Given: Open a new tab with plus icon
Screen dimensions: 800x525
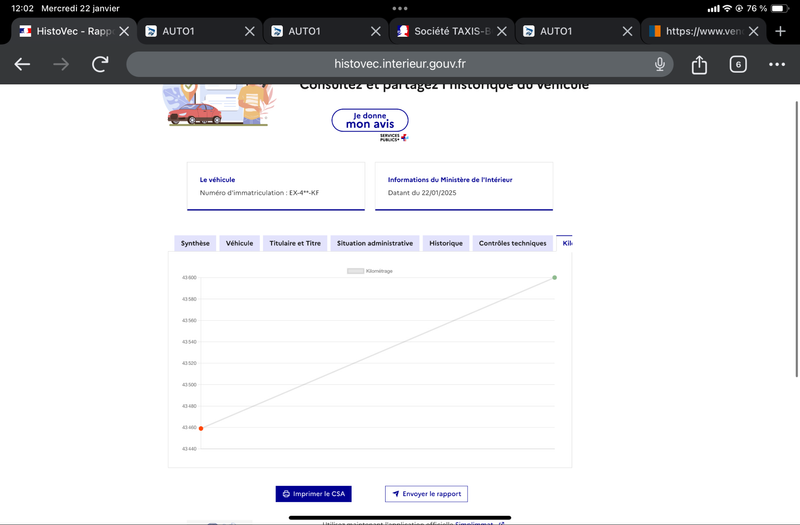Looking at the screenshot, I should coord(780,31).
